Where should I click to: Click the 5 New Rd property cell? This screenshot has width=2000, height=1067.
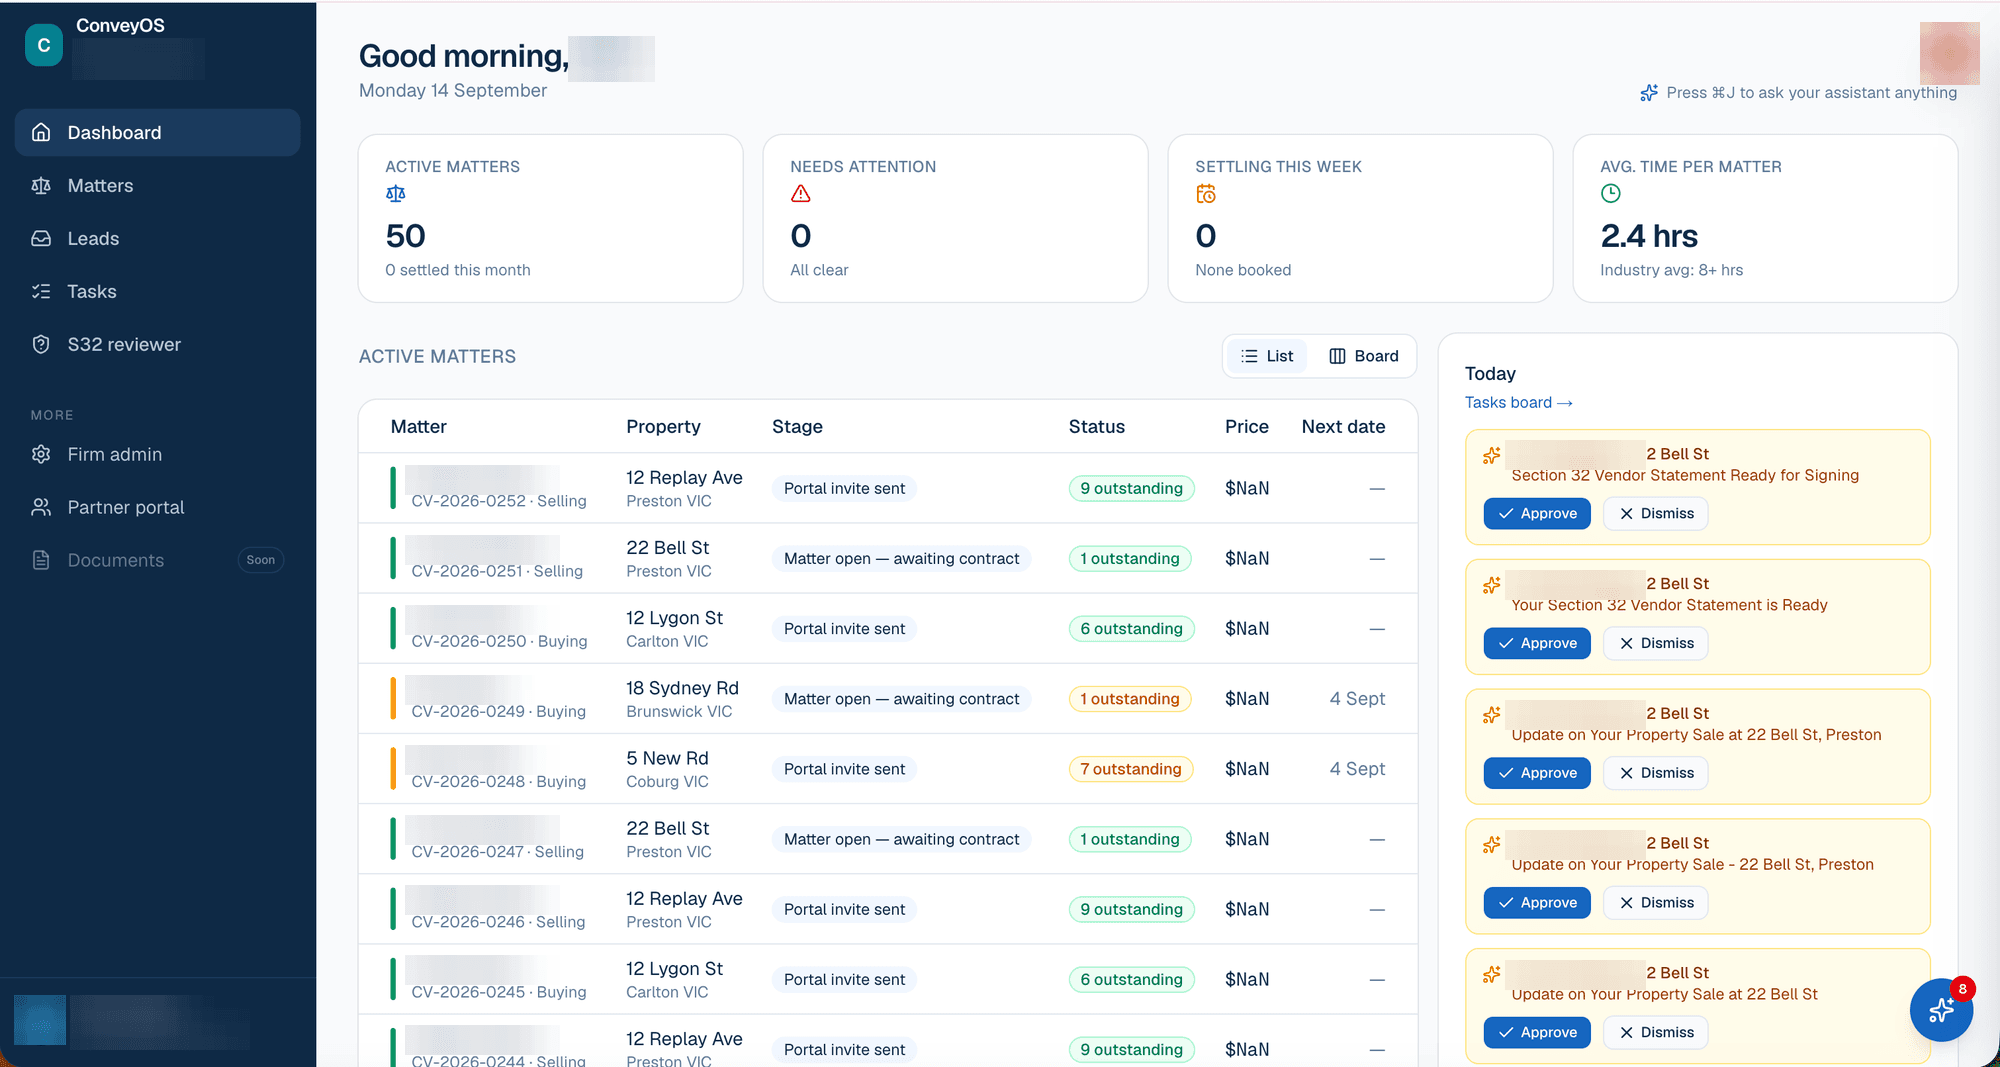click(668, 769)
